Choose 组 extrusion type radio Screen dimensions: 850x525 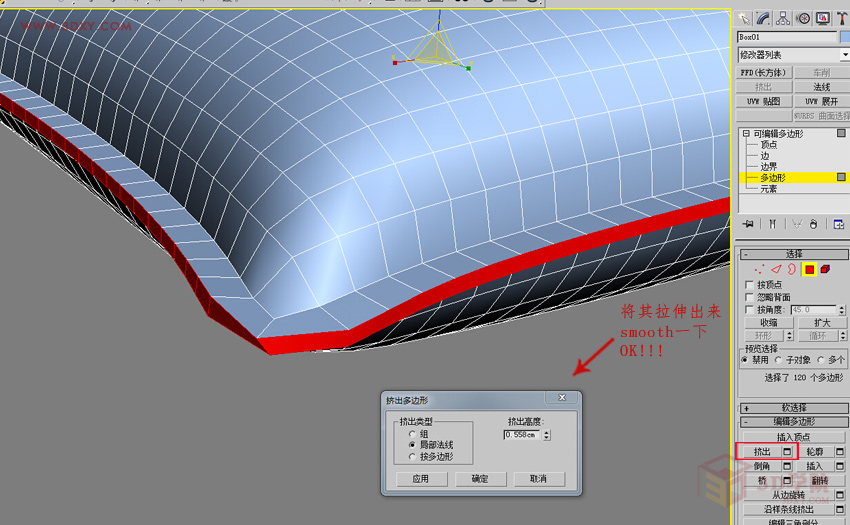(412, 434)
